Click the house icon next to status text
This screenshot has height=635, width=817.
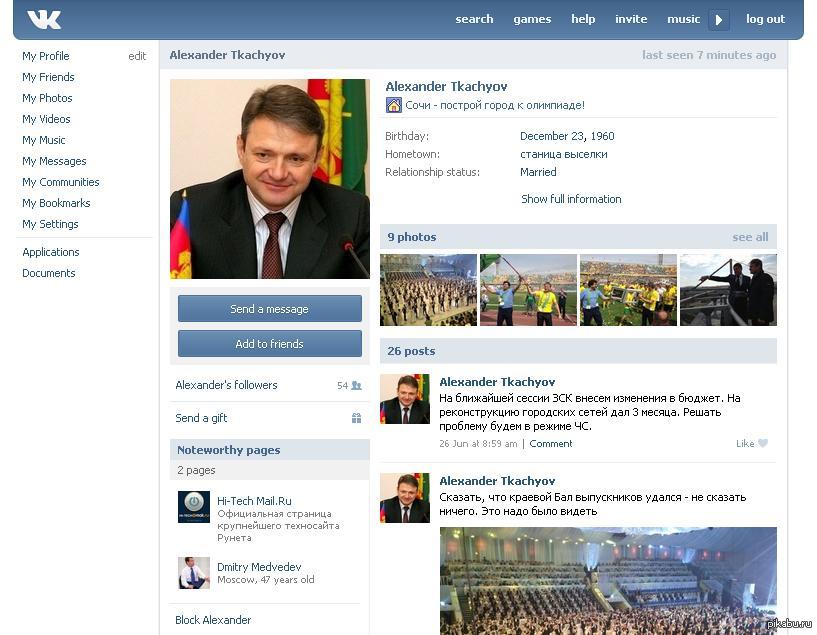[393, 105]
